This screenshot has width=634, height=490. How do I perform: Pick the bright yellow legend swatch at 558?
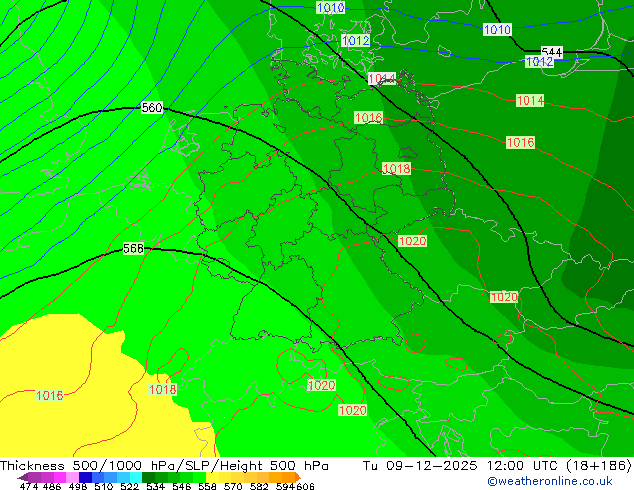(x=212, y=477)
